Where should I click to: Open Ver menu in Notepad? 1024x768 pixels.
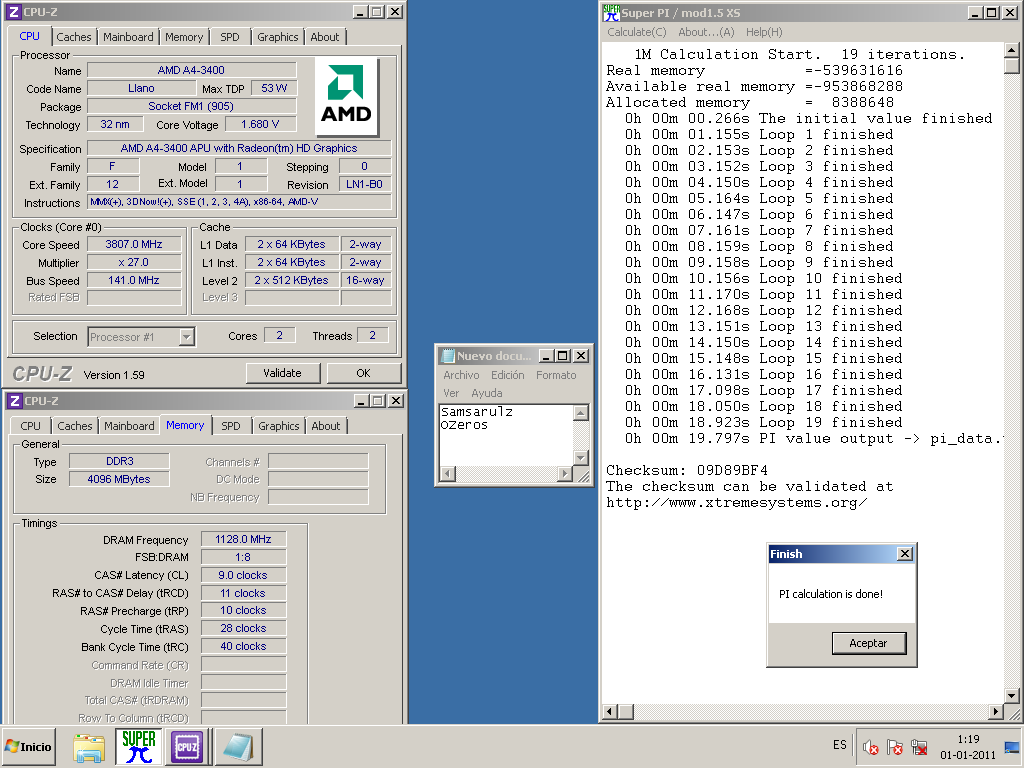pos(451,393)
